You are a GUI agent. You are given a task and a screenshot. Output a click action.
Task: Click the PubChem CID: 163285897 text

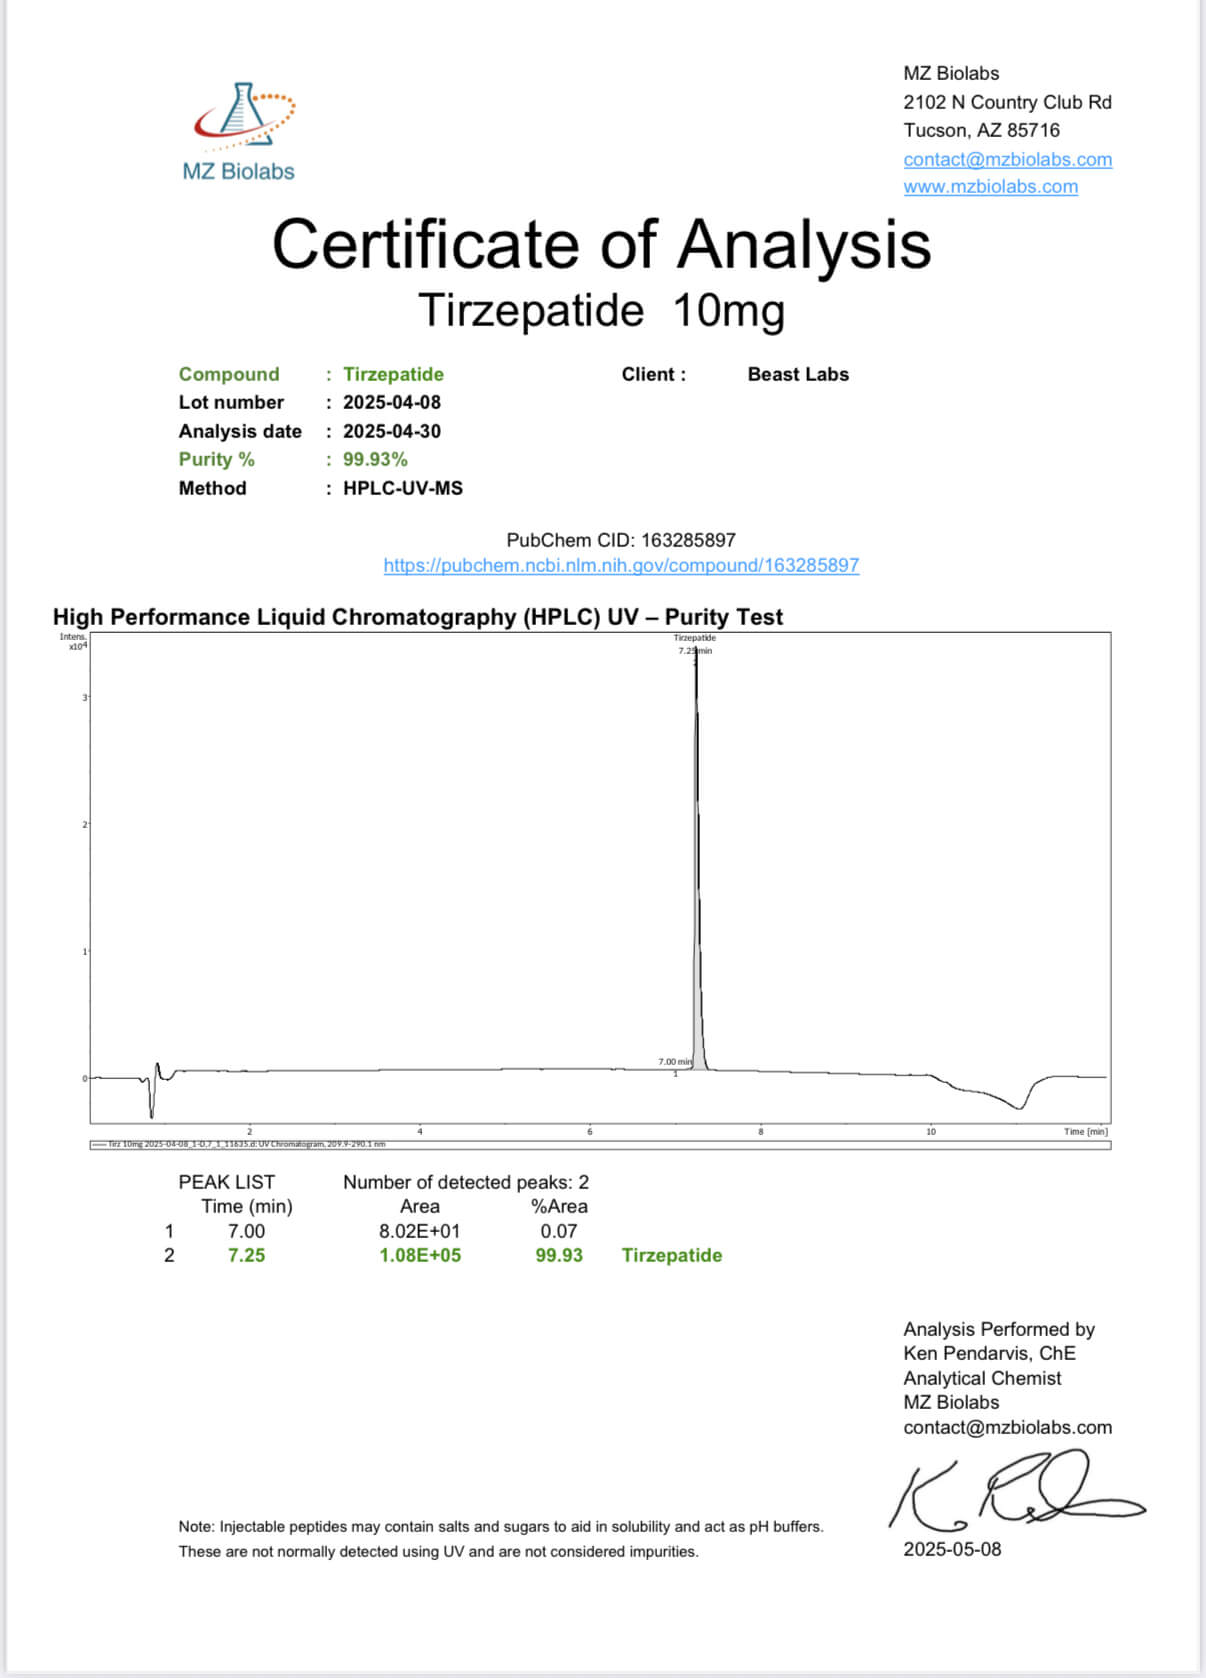coord(621,541)
